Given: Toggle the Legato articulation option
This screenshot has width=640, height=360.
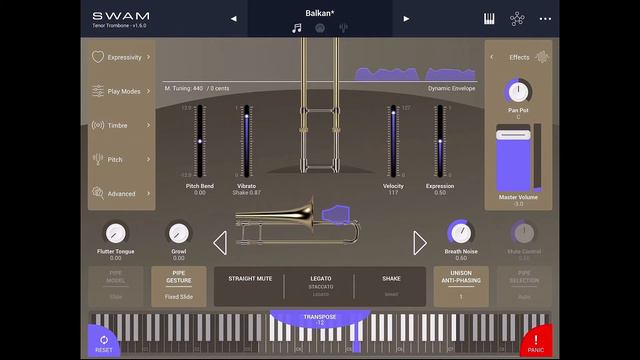Looking at the screenshot, I should point(321,279).
